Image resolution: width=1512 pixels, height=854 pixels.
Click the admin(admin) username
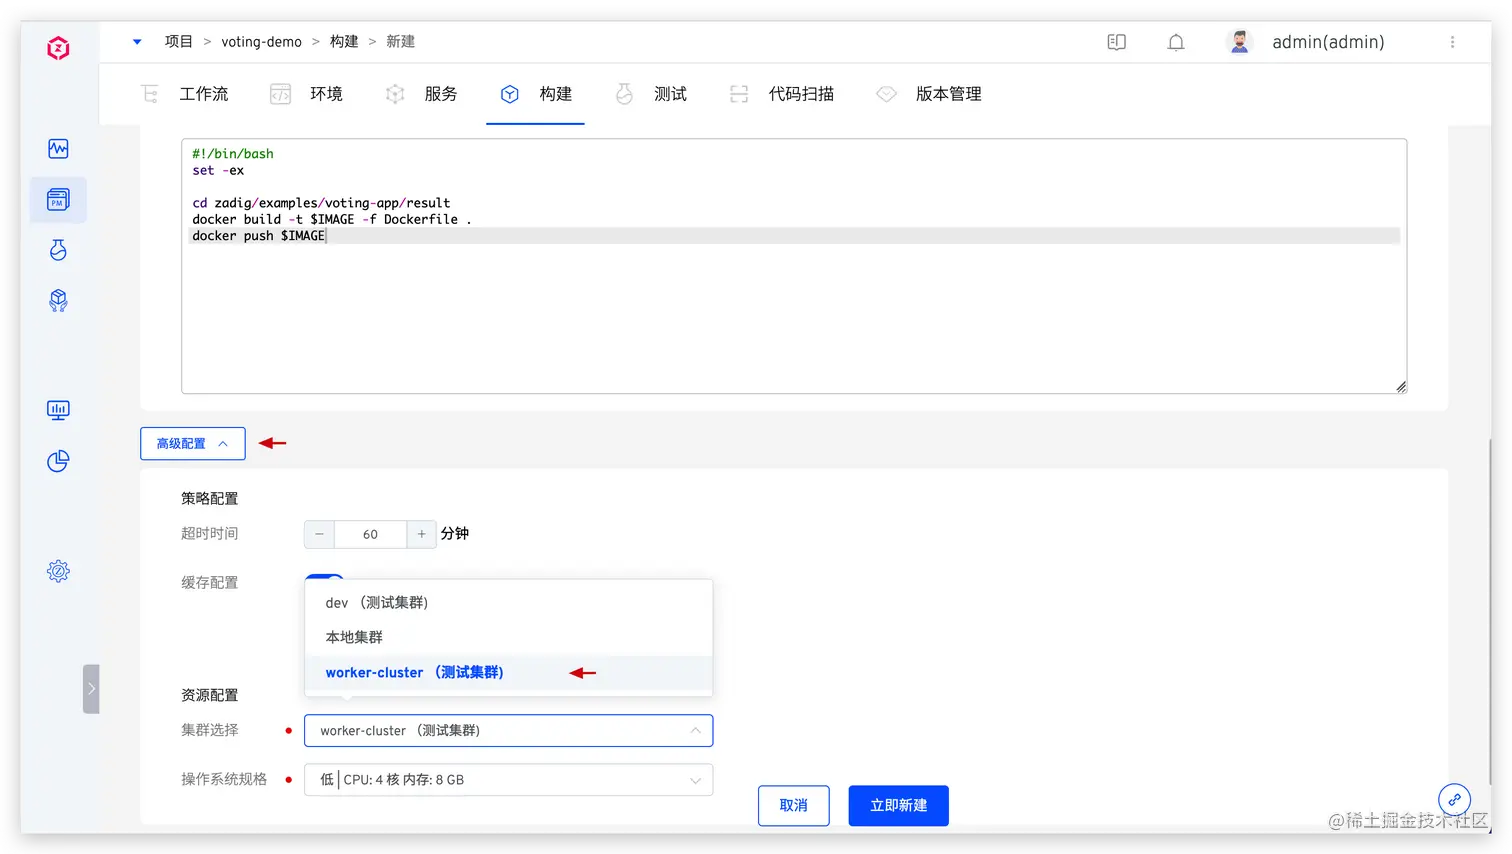(1328, 42)
